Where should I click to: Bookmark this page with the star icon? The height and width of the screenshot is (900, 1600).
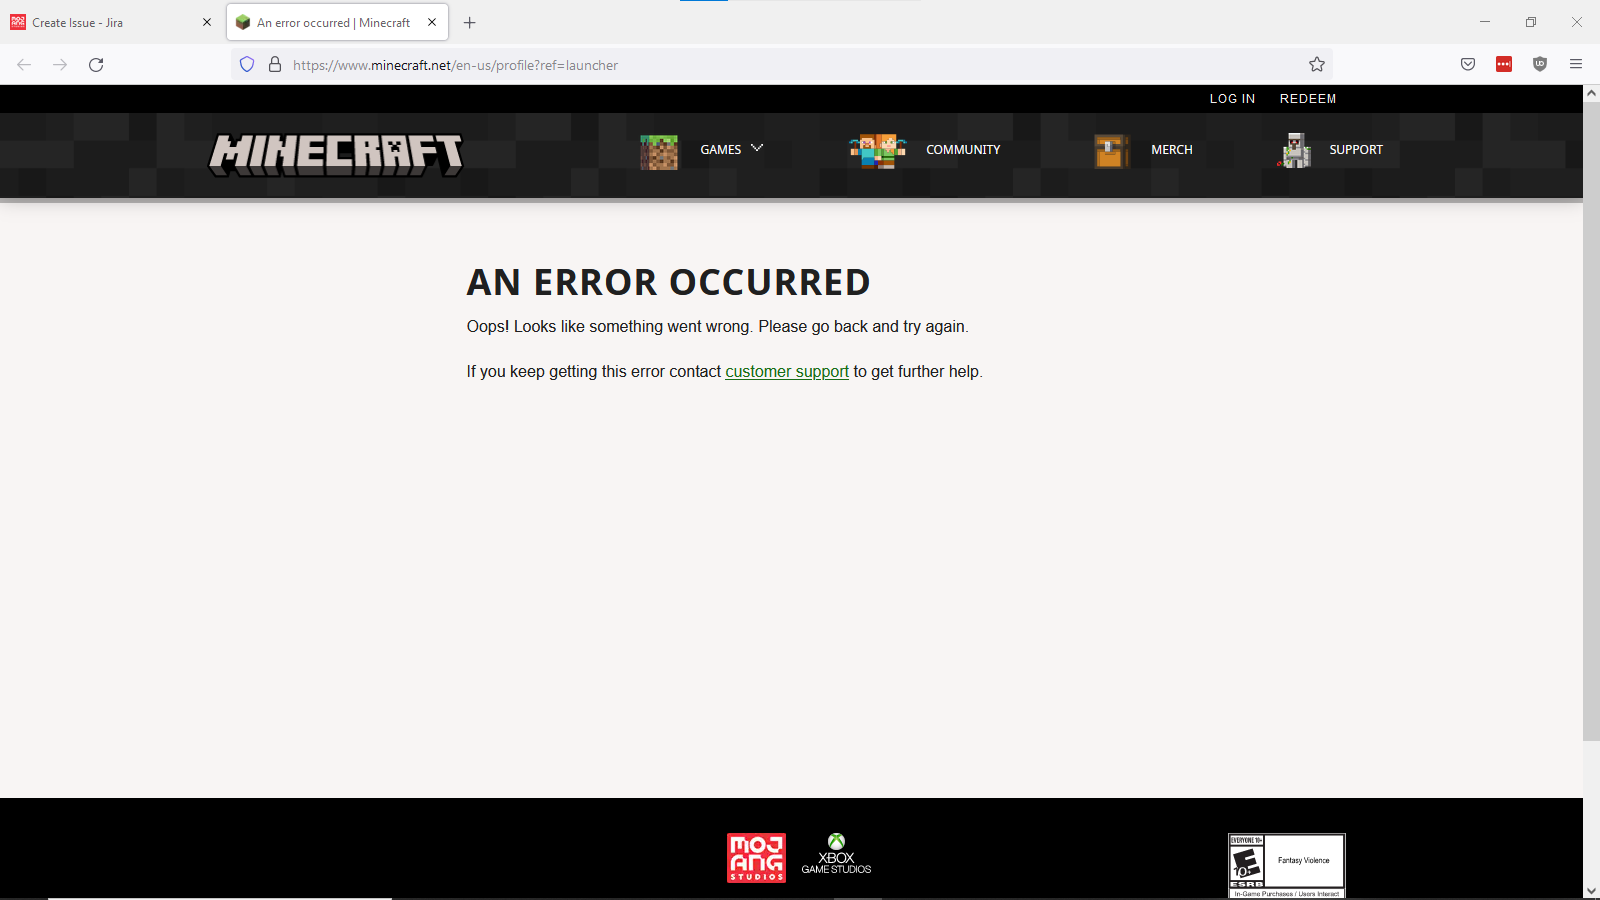pyautogui.click(x=1317, y=65)
